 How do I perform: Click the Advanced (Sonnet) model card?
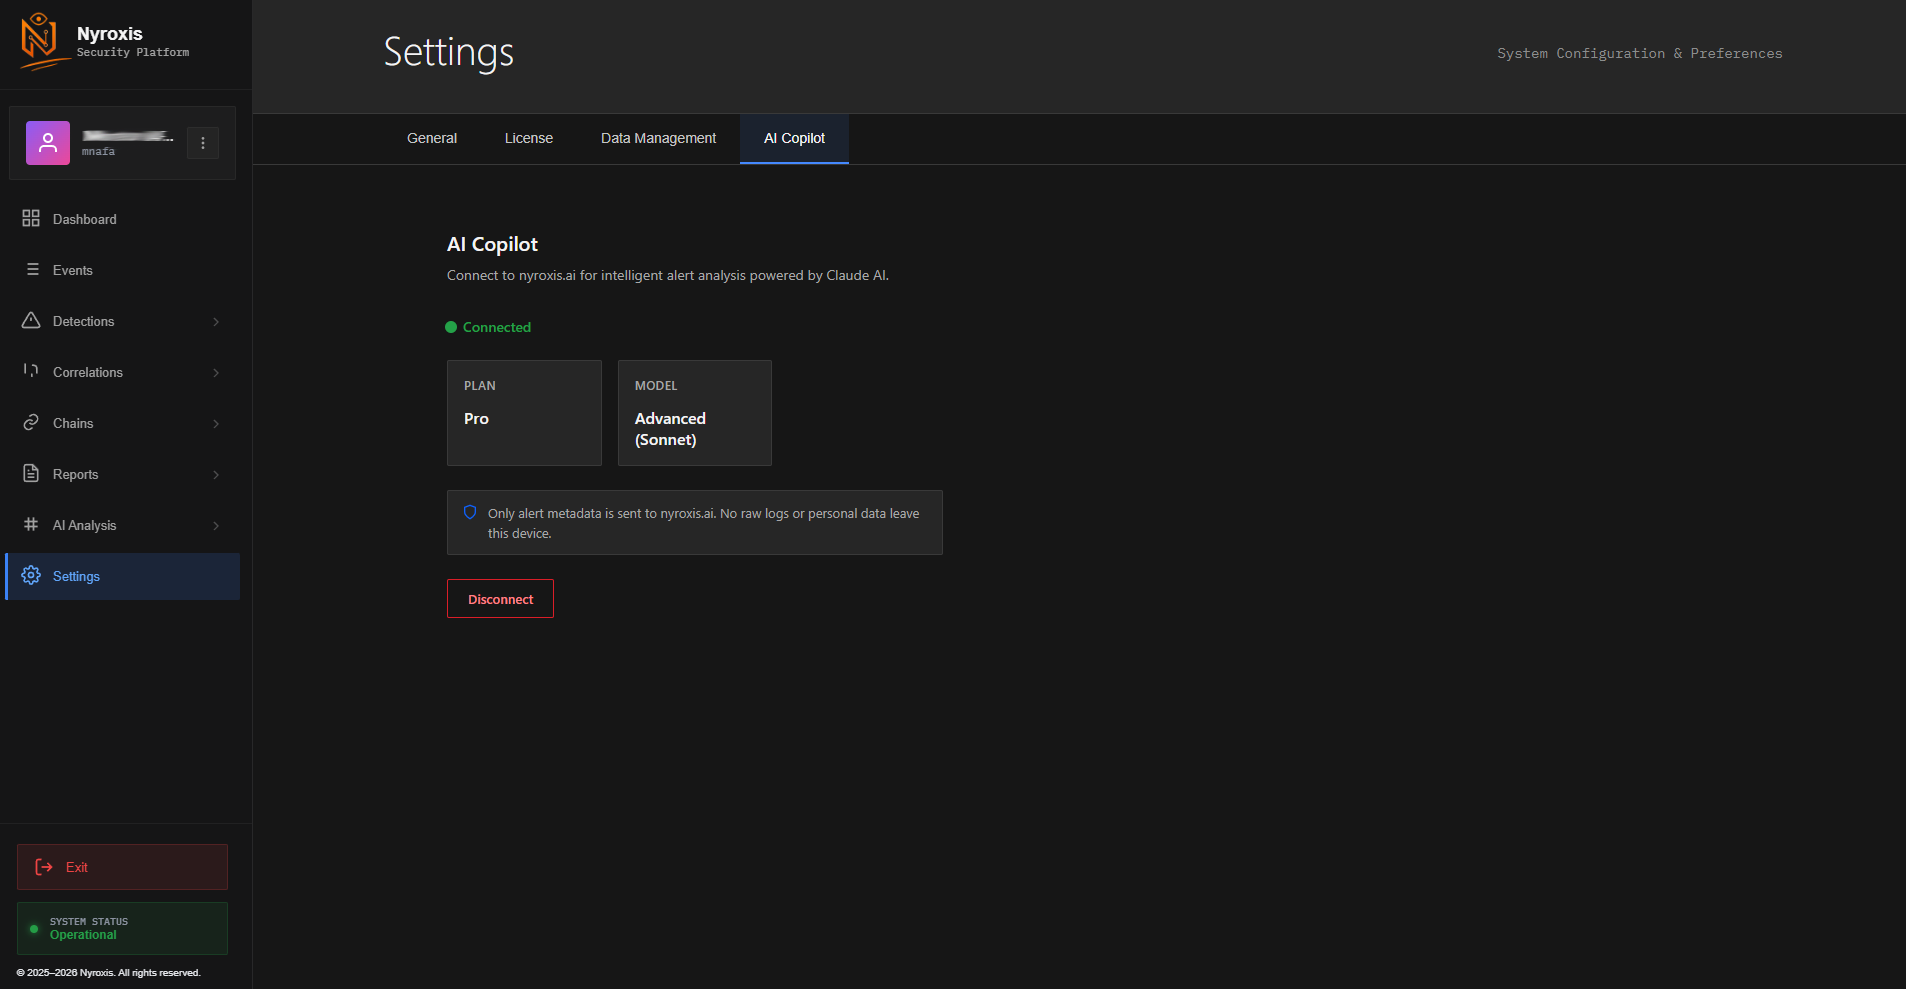[x=695, y=413]
